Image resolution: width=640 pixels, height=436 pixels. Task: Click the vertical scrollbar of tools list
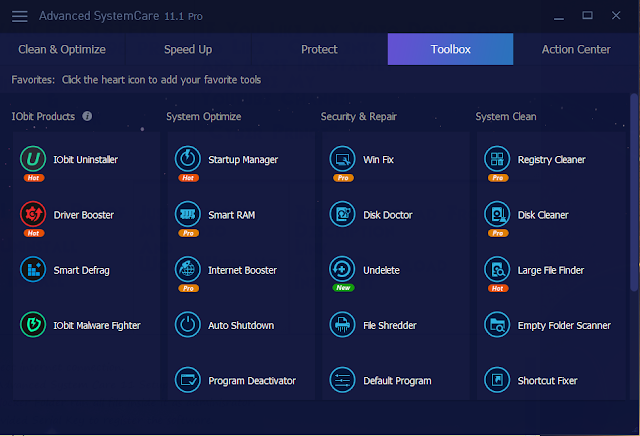click(x=633, y=192)
